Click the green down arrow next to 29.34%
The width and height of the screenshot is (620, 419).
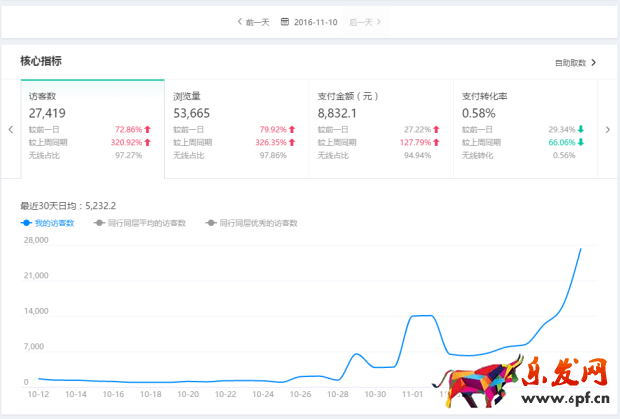point(581,130)
